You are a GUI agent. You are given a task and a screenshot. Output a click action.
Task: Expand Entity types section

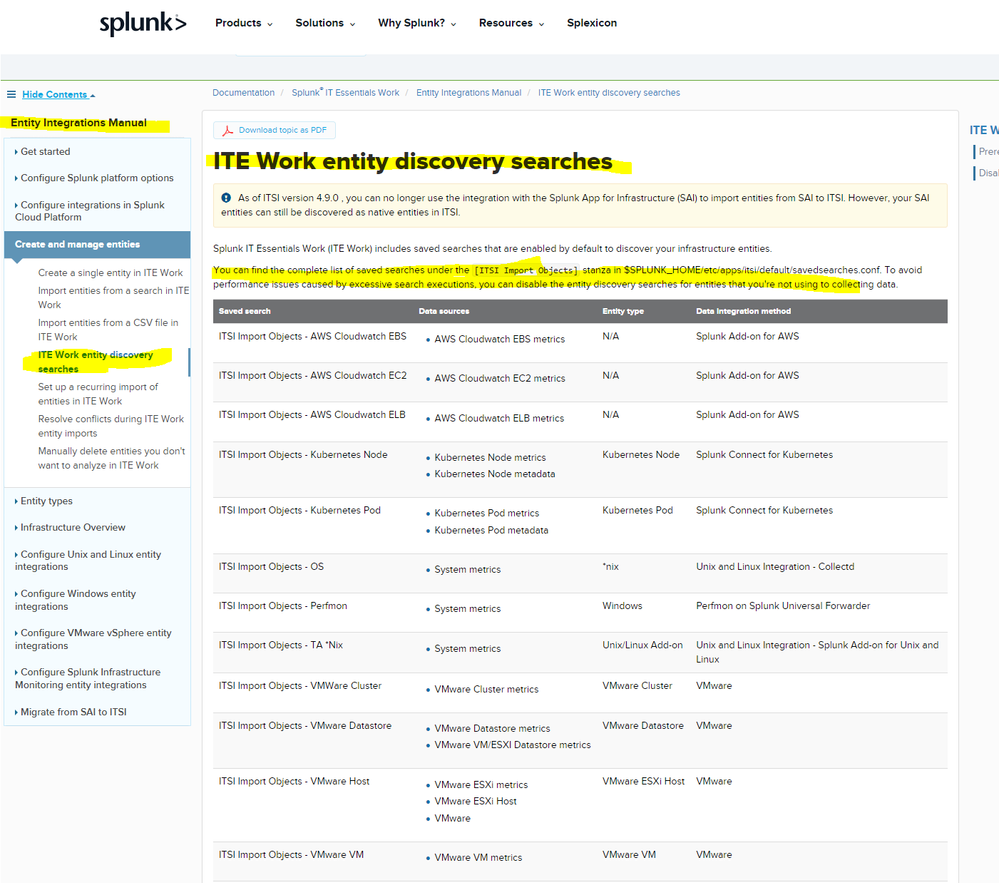pos(44,501)
